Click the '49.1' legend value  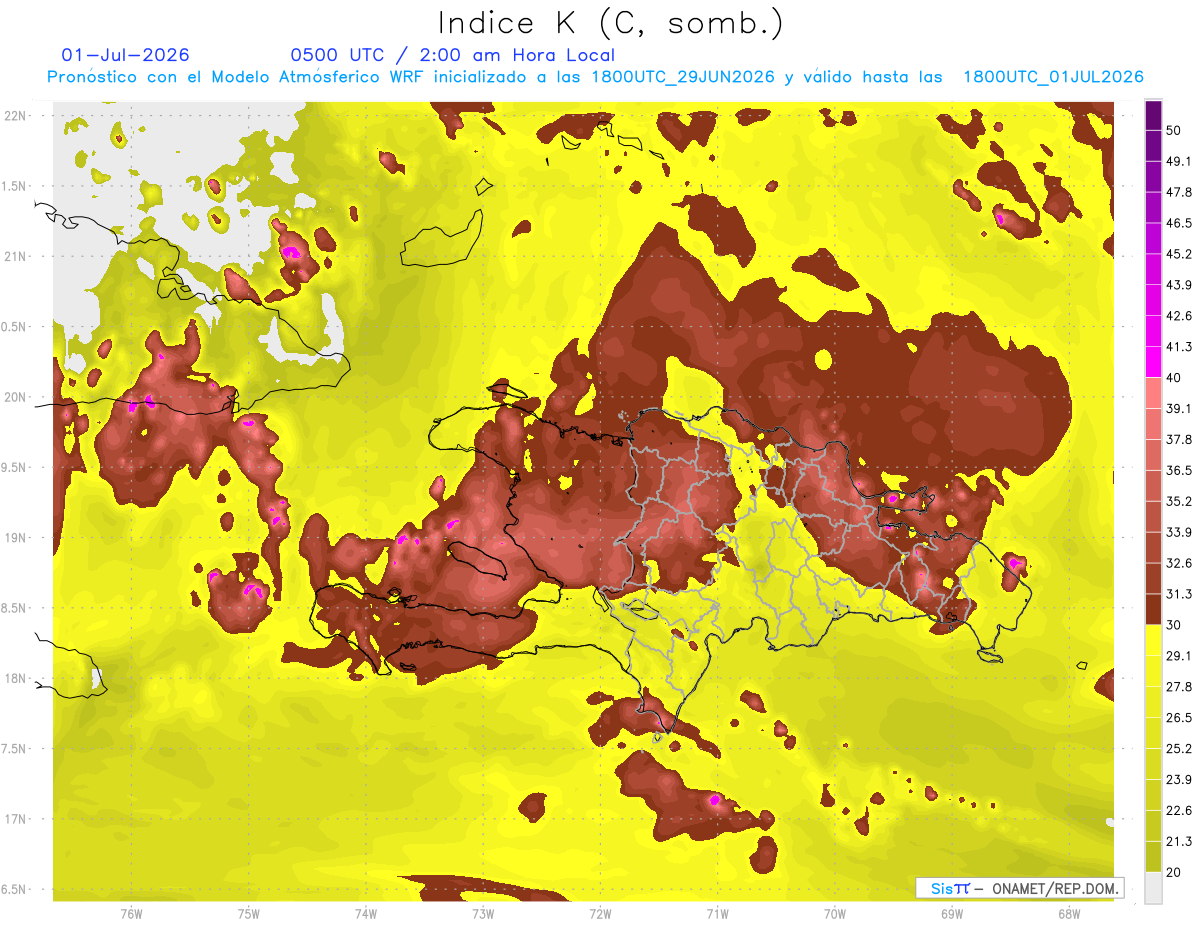tap(1179, 161)
